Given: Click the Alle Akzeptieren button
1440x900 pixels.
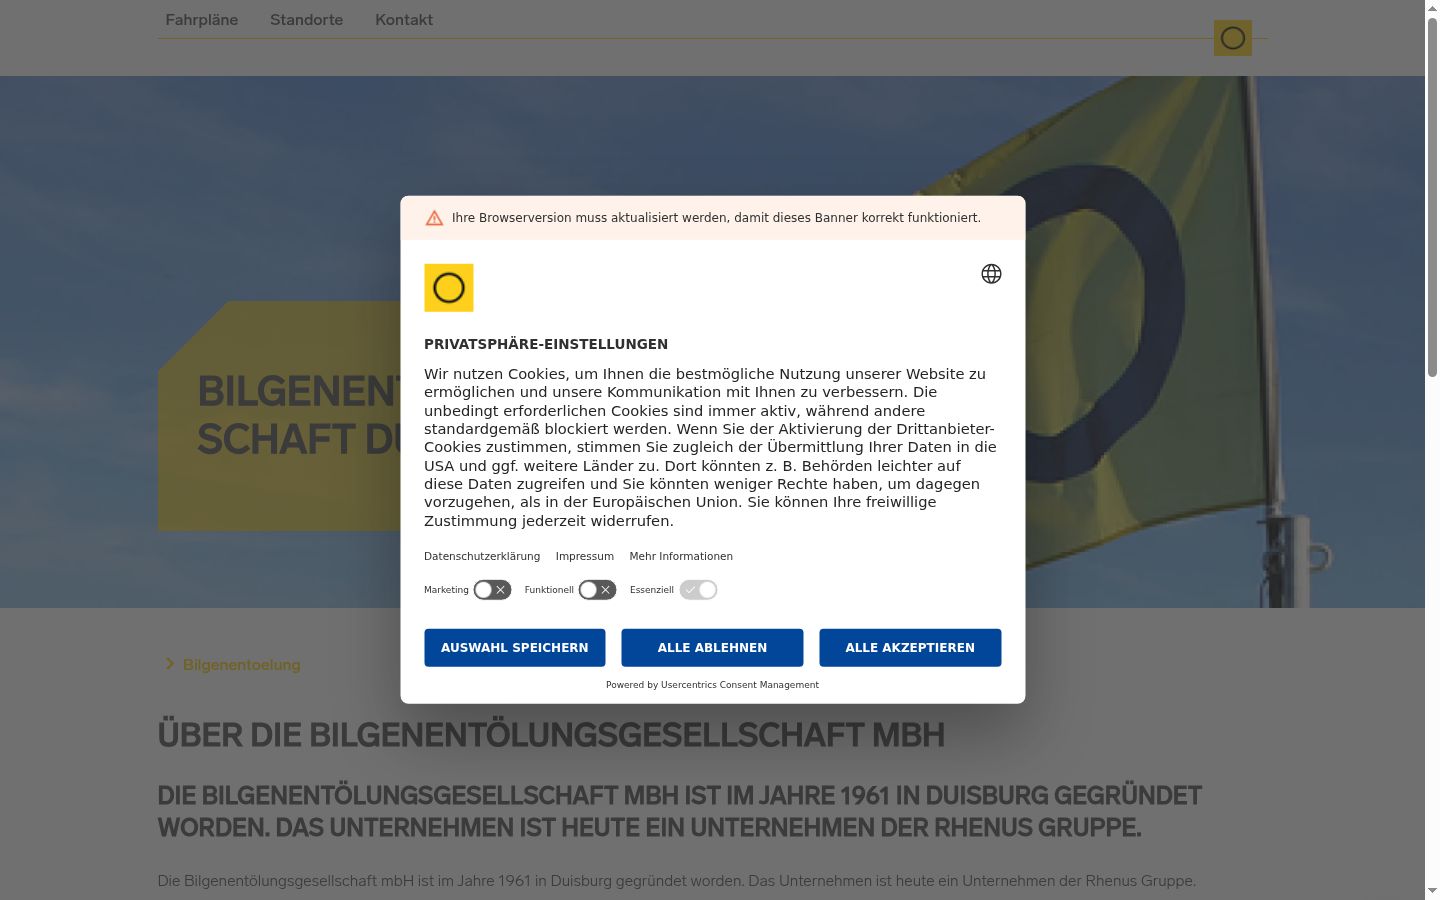Looking at the screenshot, I should coord(910,648).
